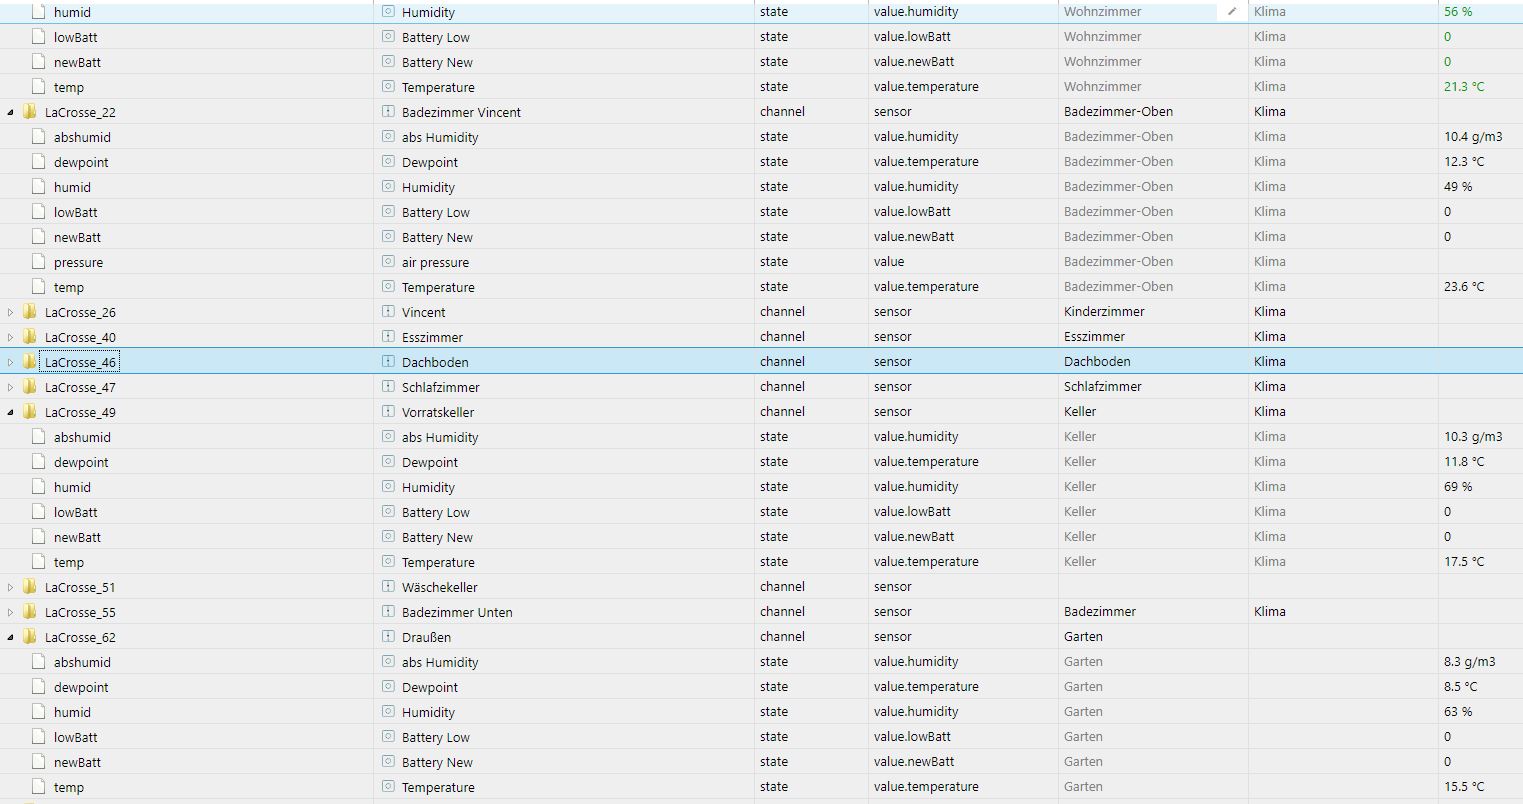Expand the LaCrosse_47 tree node

(x=10, y=387)
